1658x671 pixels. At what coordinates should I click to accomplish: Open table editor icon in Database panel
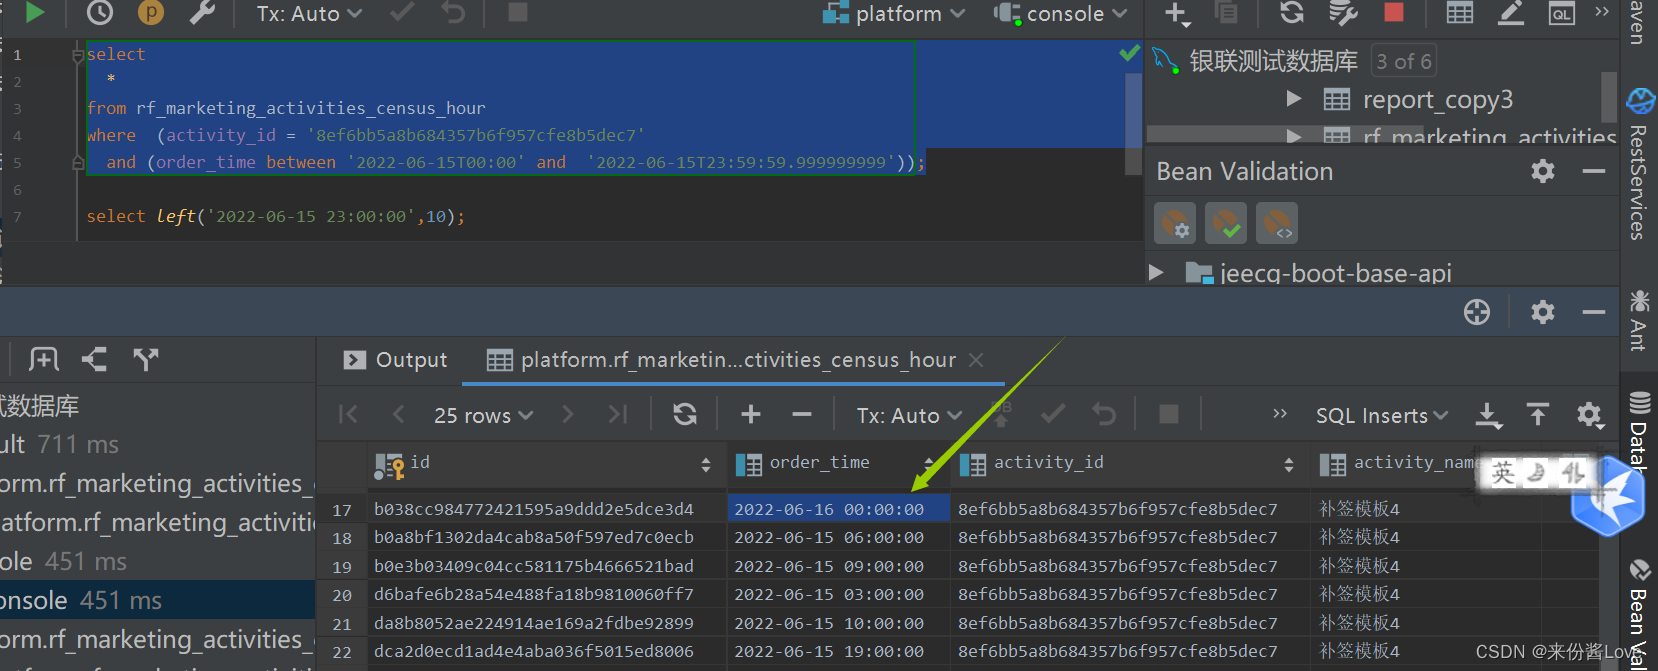point(1460,12)
